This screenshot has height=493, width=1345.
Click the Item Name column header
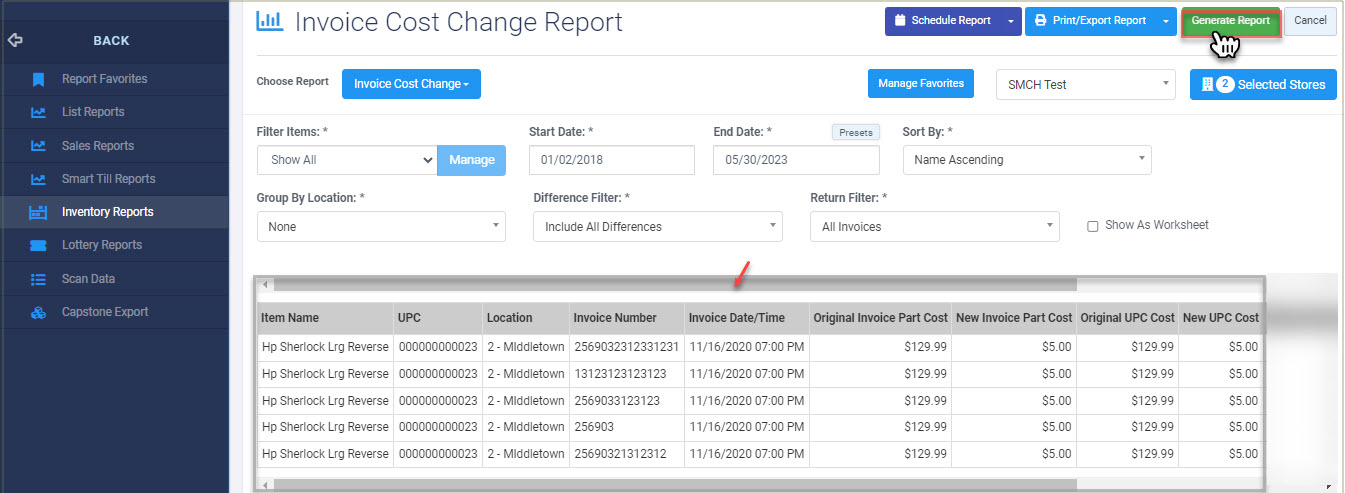coord(325,318)
